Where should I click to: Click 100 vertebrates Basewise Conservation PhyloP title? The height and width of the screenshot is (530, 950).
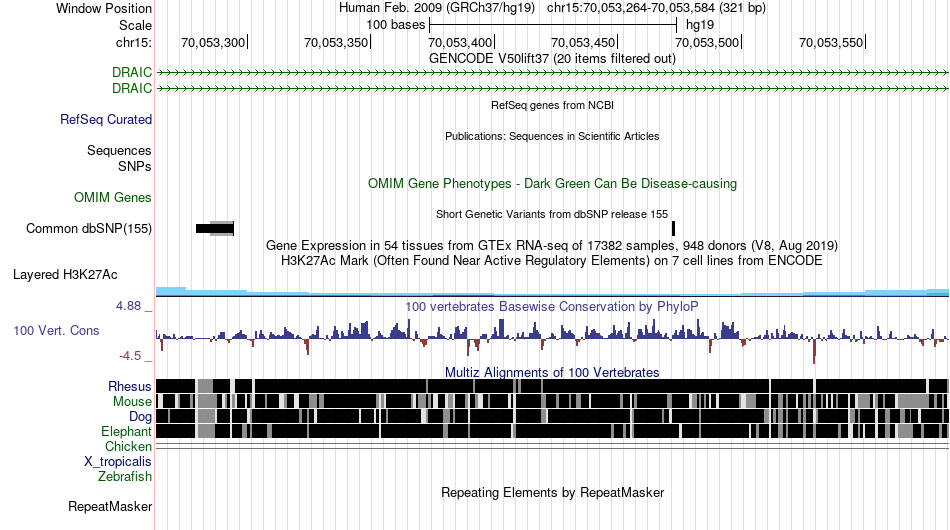tap(552, 306)
